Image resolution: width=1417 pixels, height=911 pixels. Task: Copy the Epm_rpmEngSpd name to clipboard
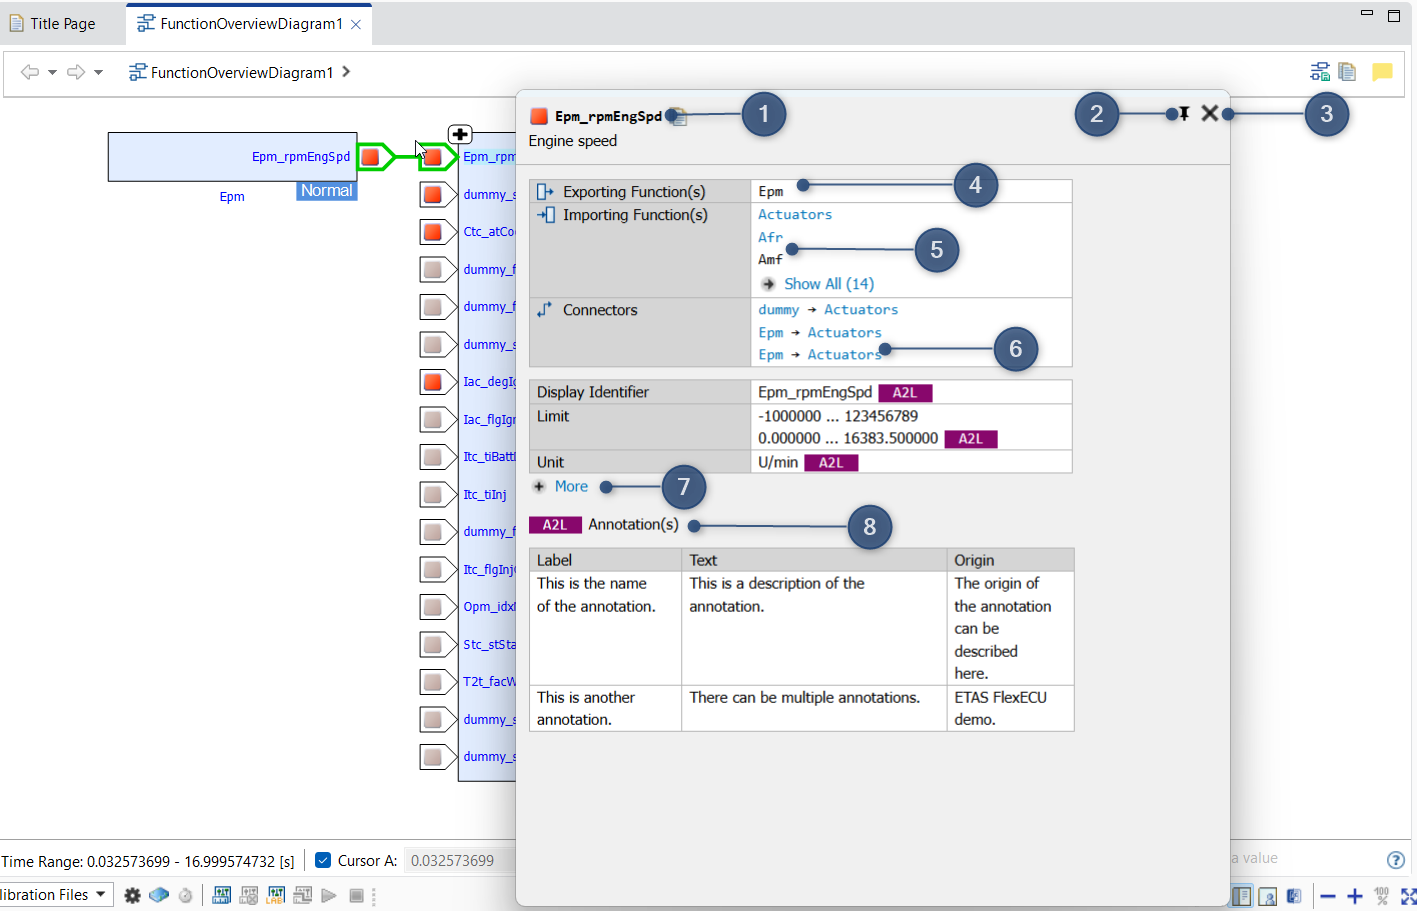pos(678,117)
